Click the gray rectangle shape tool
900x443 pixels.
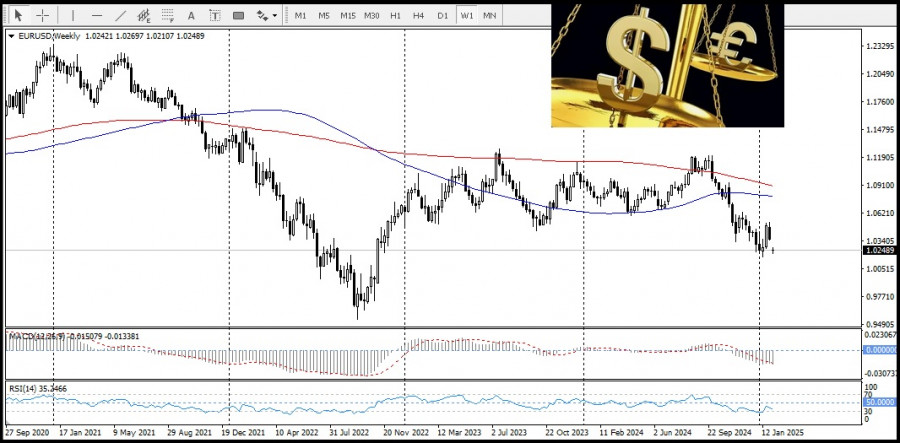[238, 15]
